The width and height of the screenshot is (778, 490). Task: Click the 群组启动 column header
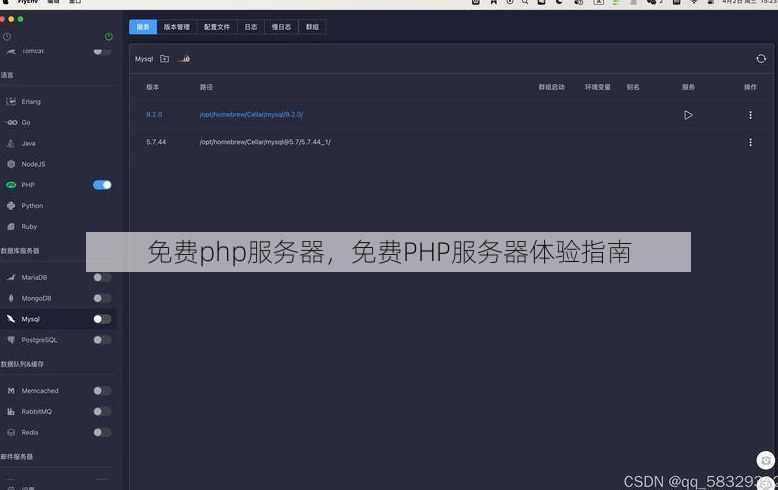tap(551, 87)
